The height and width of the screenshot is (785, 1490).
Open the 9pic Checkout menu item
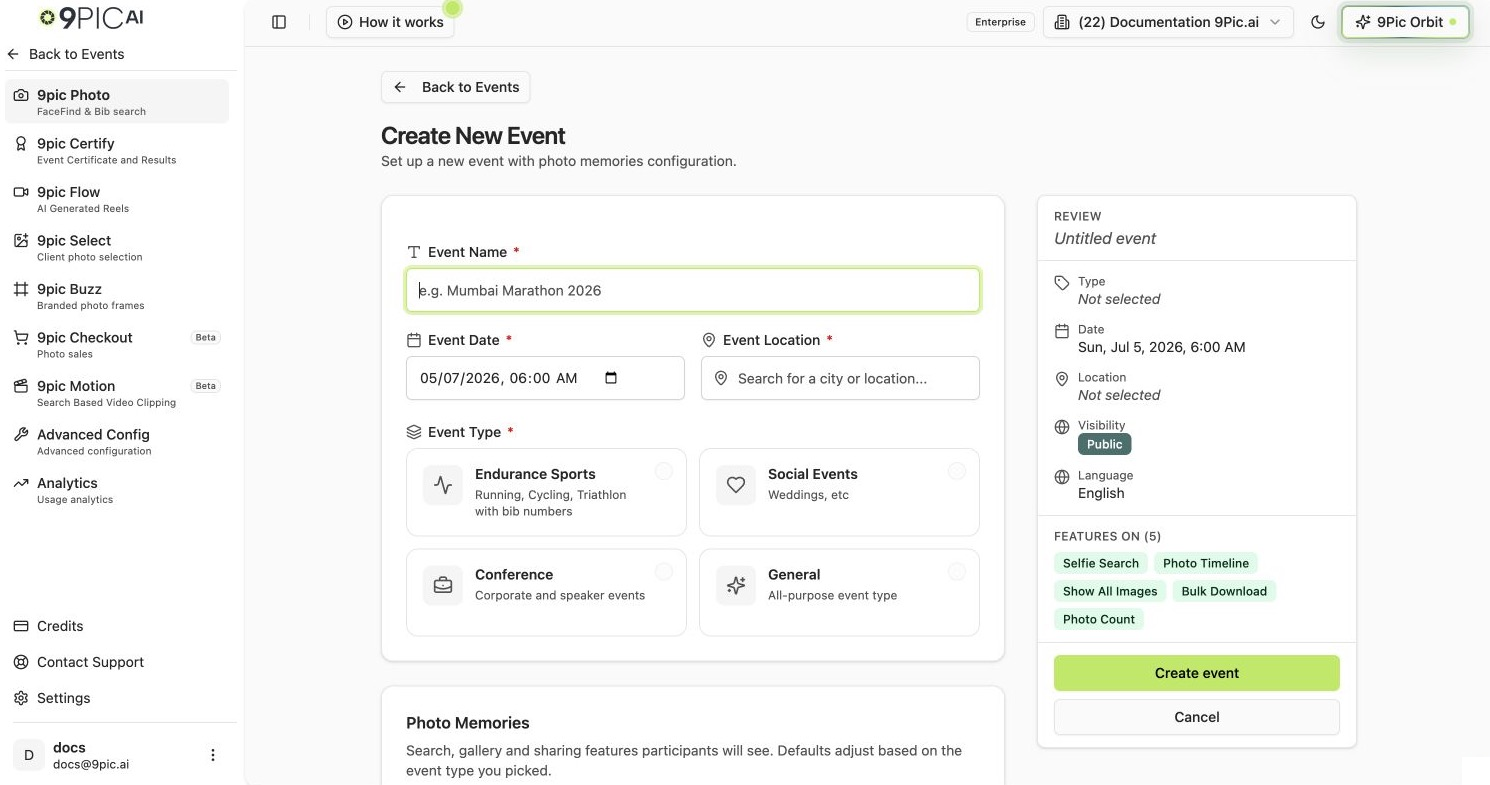click(117, 344)
